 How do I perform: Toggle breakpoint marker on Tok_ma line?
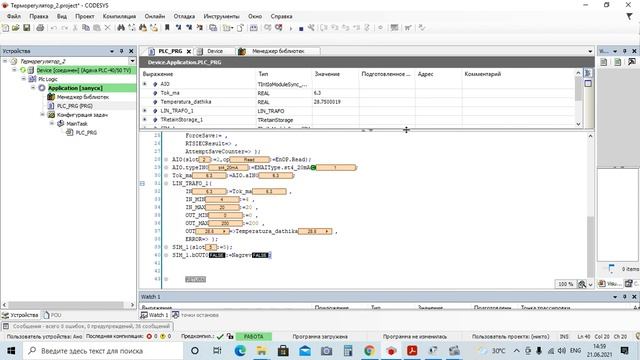point(166,176)
